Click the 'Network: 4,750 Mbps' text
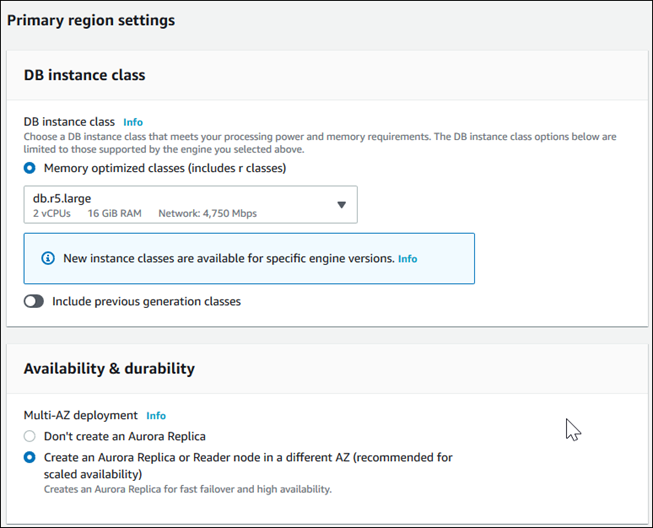Viewport: 653px width, 528px height. [x=207, y=214]
